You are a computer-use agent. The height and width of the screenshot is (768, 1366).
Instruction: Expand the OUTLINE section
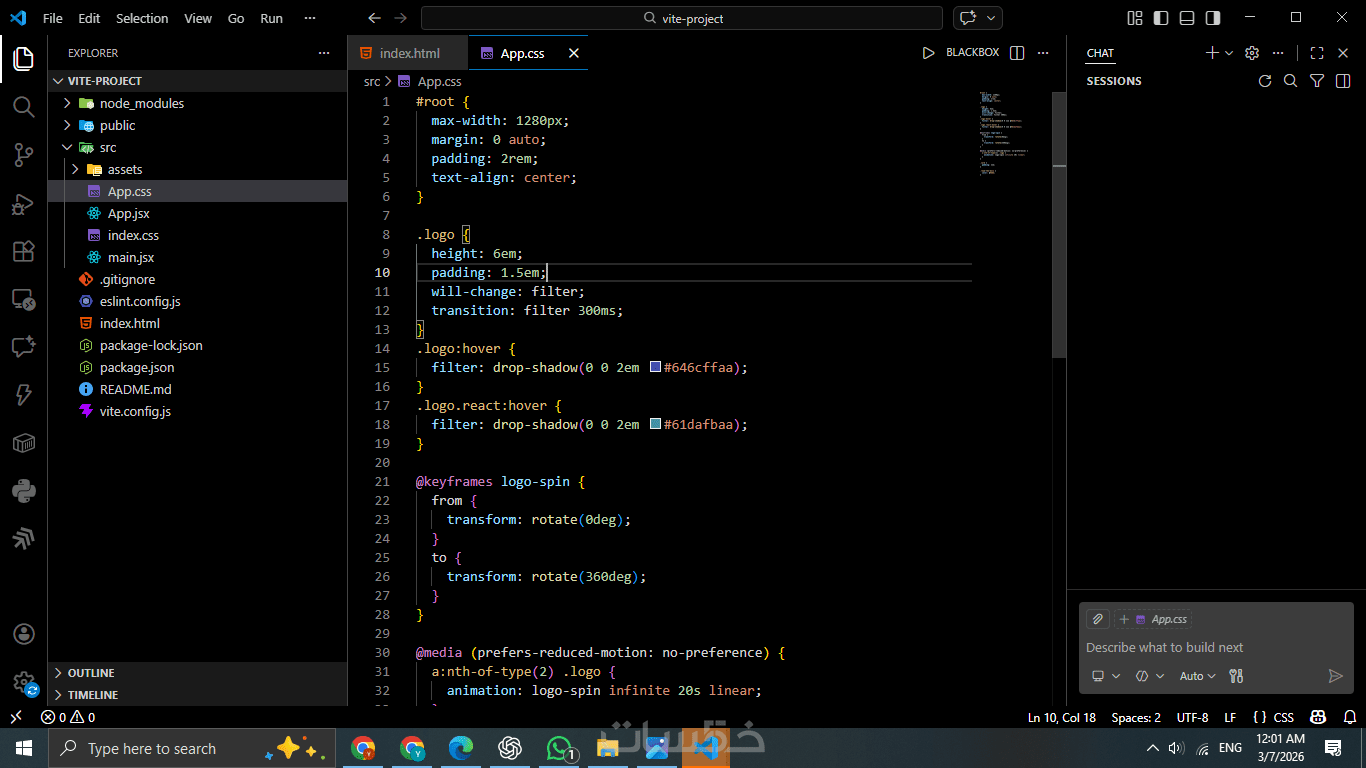[x=91, y=673]
